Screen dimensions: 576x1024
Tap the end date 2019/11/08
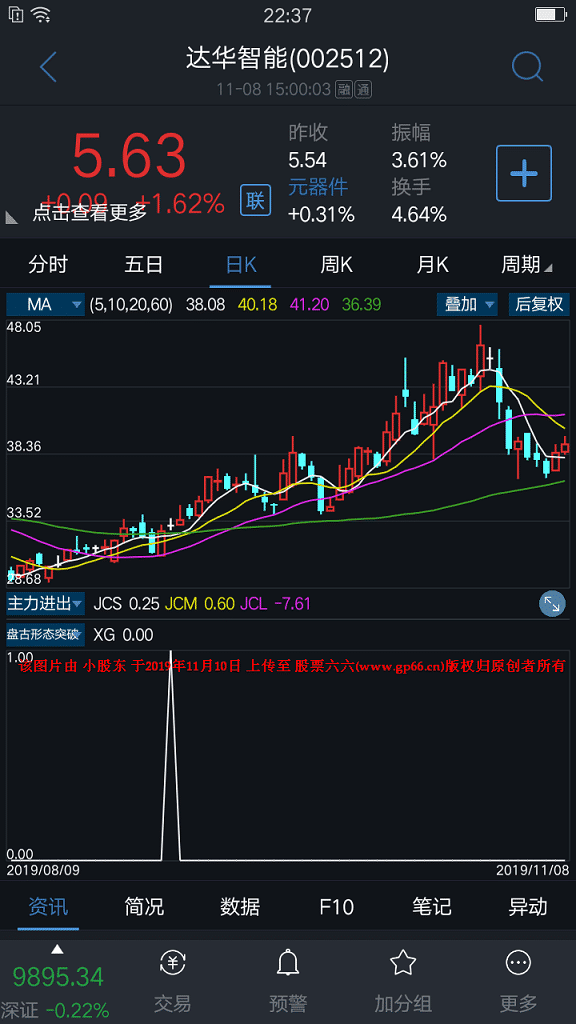[x=532, y=870]
